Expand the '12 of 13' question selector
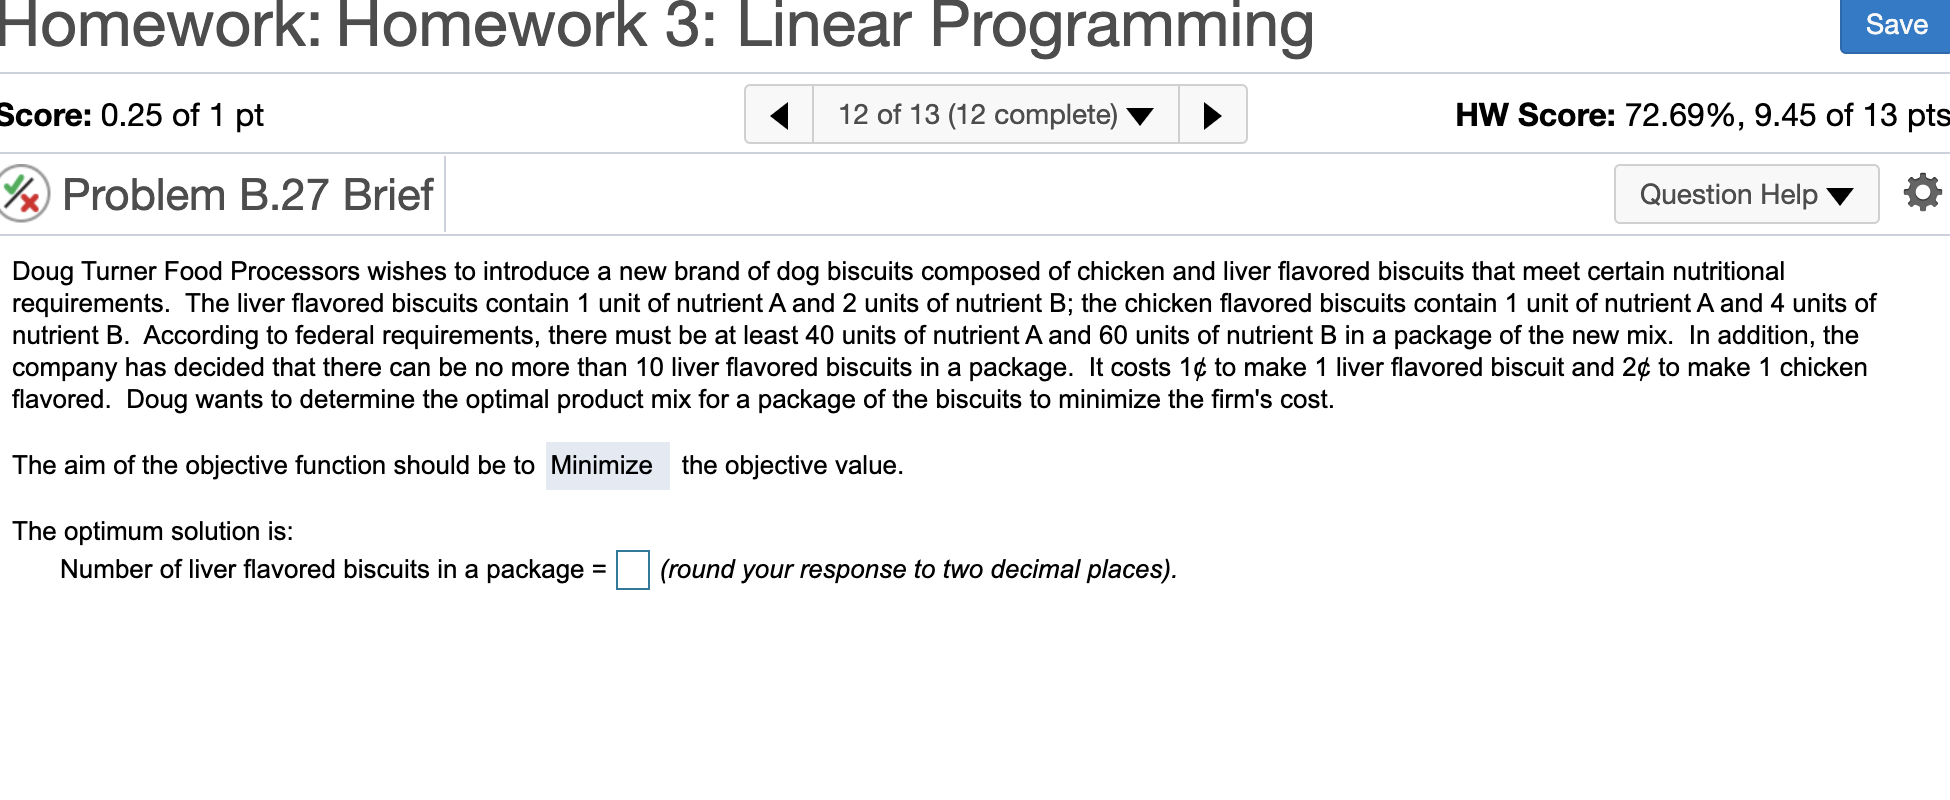This screenshot has width=1950, height=800. [x=995, y=115]
